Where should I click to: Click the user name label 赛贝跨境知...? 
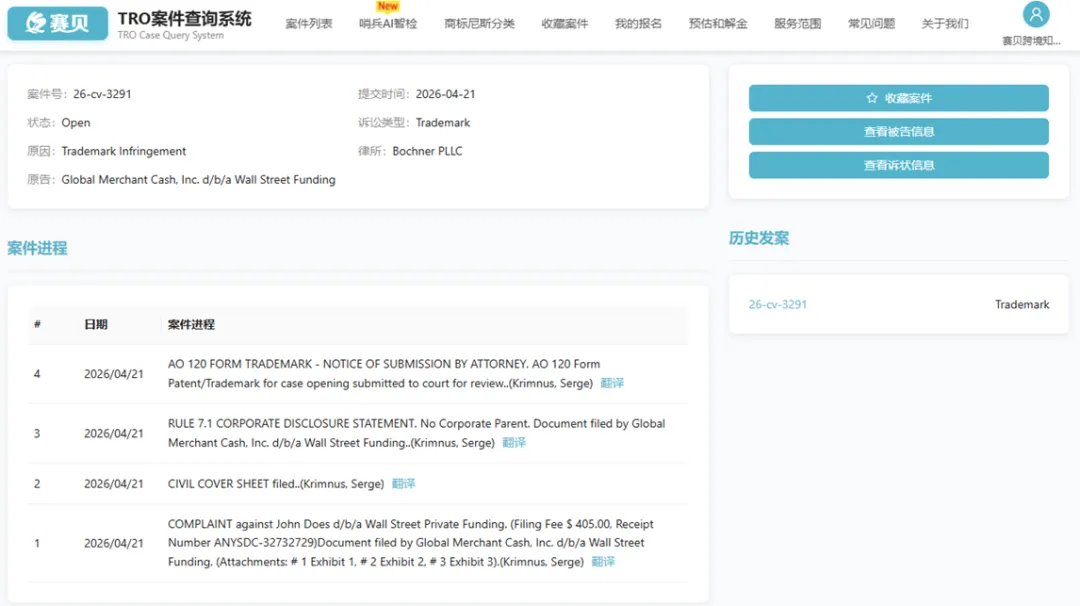coord(1031,41)
